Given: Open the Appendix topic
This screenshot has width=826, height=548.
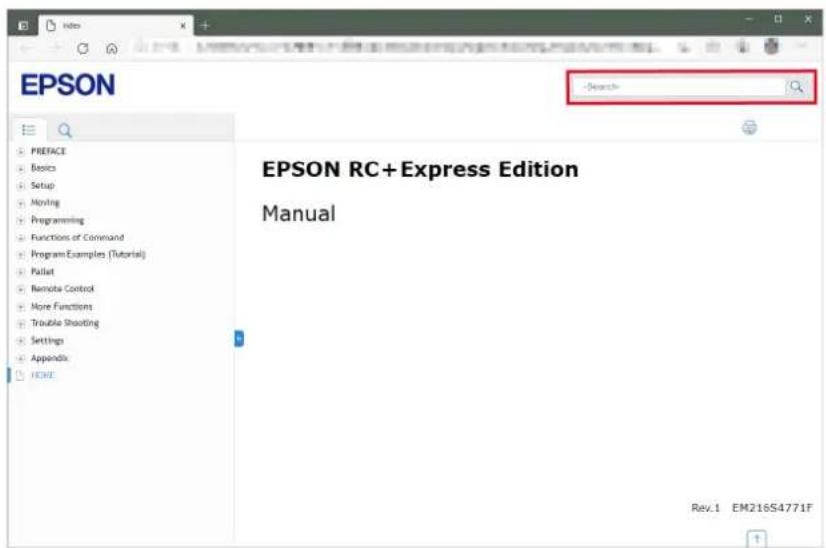Looking at the screenshot, I should 50,358.
